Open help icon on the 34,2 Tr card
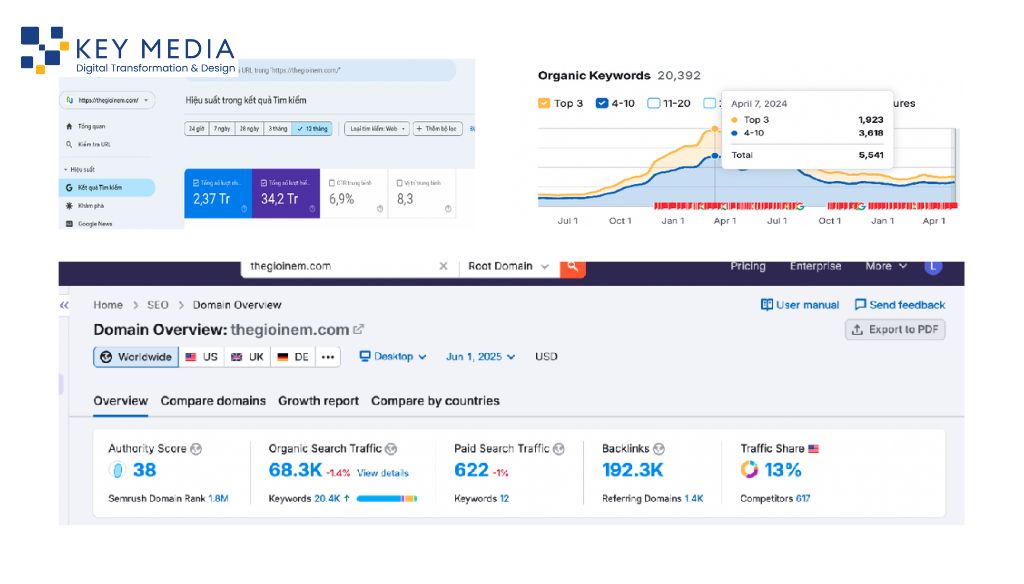 click(x=312, y=209)
